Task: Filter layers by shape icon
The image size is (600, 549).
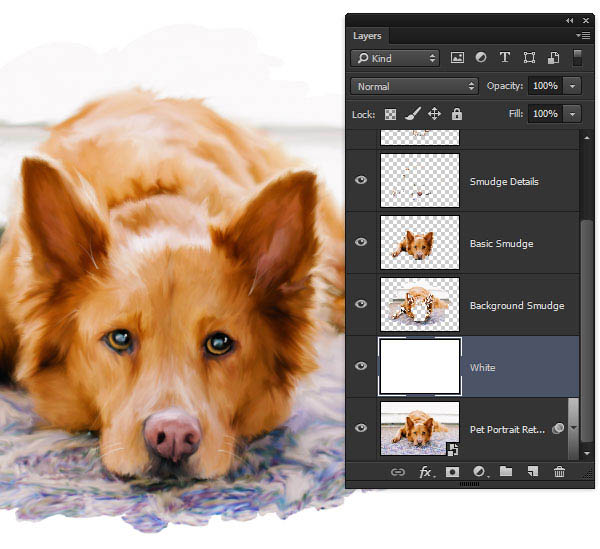Action: (529, 58)
